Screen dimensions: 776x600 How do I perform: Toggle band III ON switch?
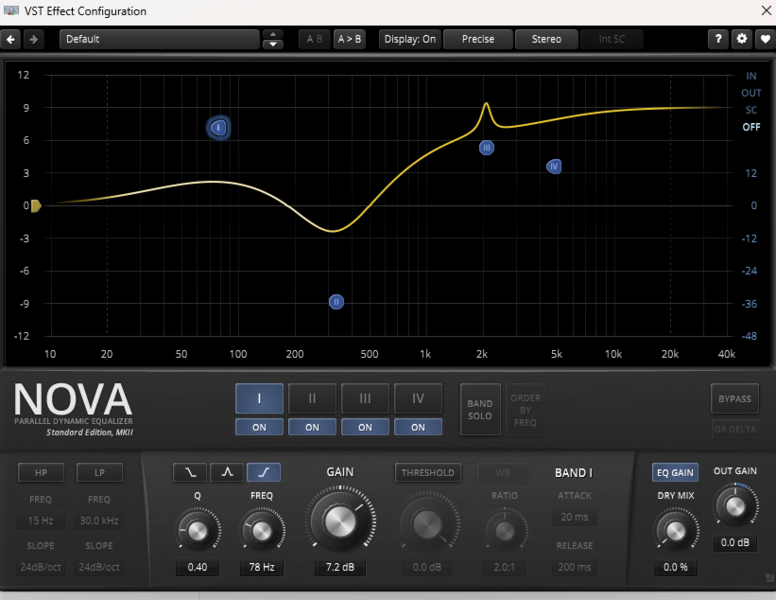[365, 427]
